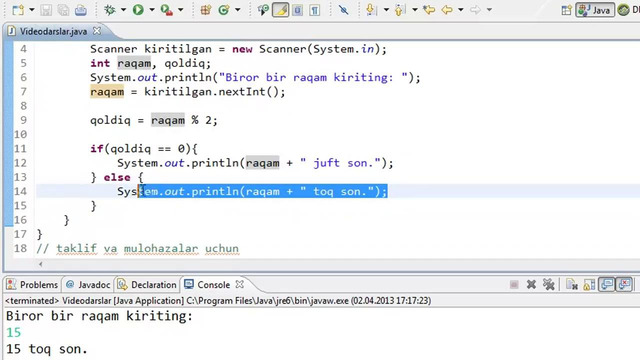Viewport: 640px width, 360px height.
Task: Expand the Debug configurations dropdown arrow
Action: [x=123, y=10]
